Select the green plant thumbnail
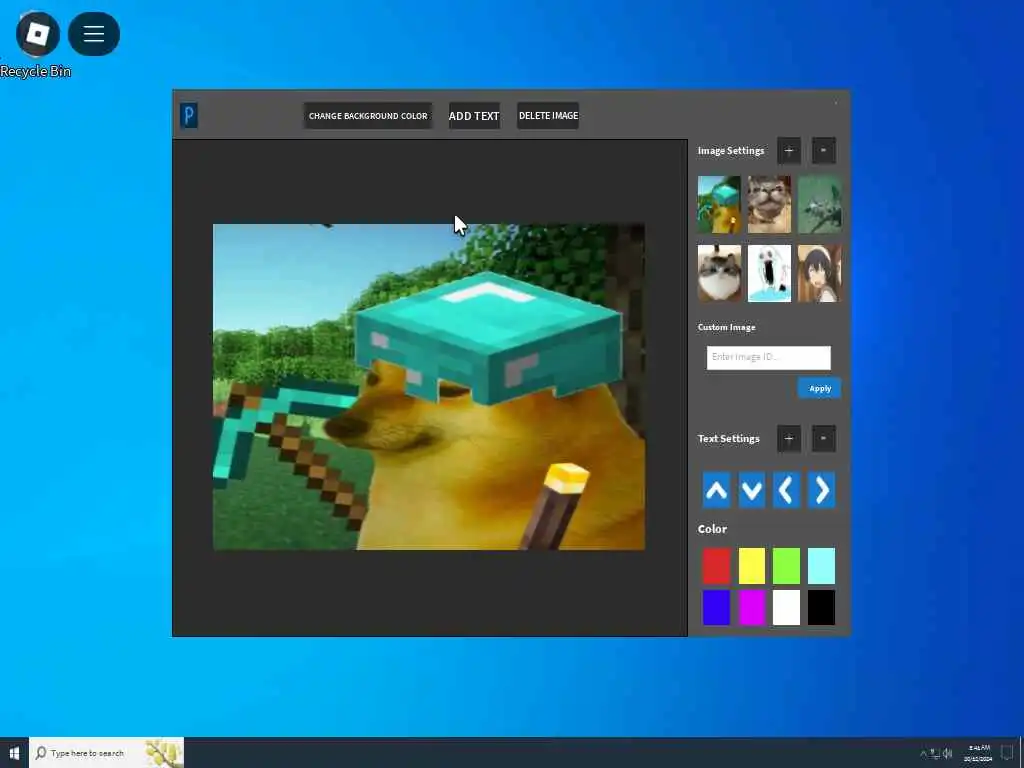This screenshot has height=768, width=1024. (x=820, y=204)
